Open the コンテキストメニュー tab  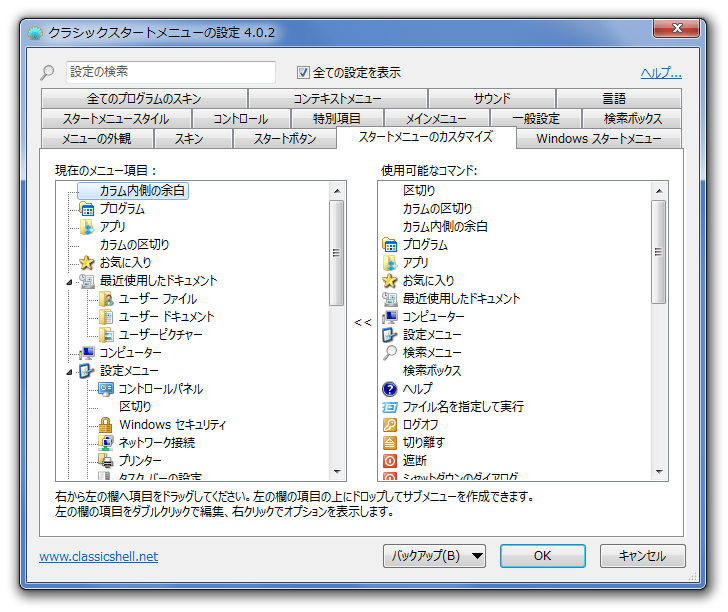pyautogui.click(x=338, y=98)
